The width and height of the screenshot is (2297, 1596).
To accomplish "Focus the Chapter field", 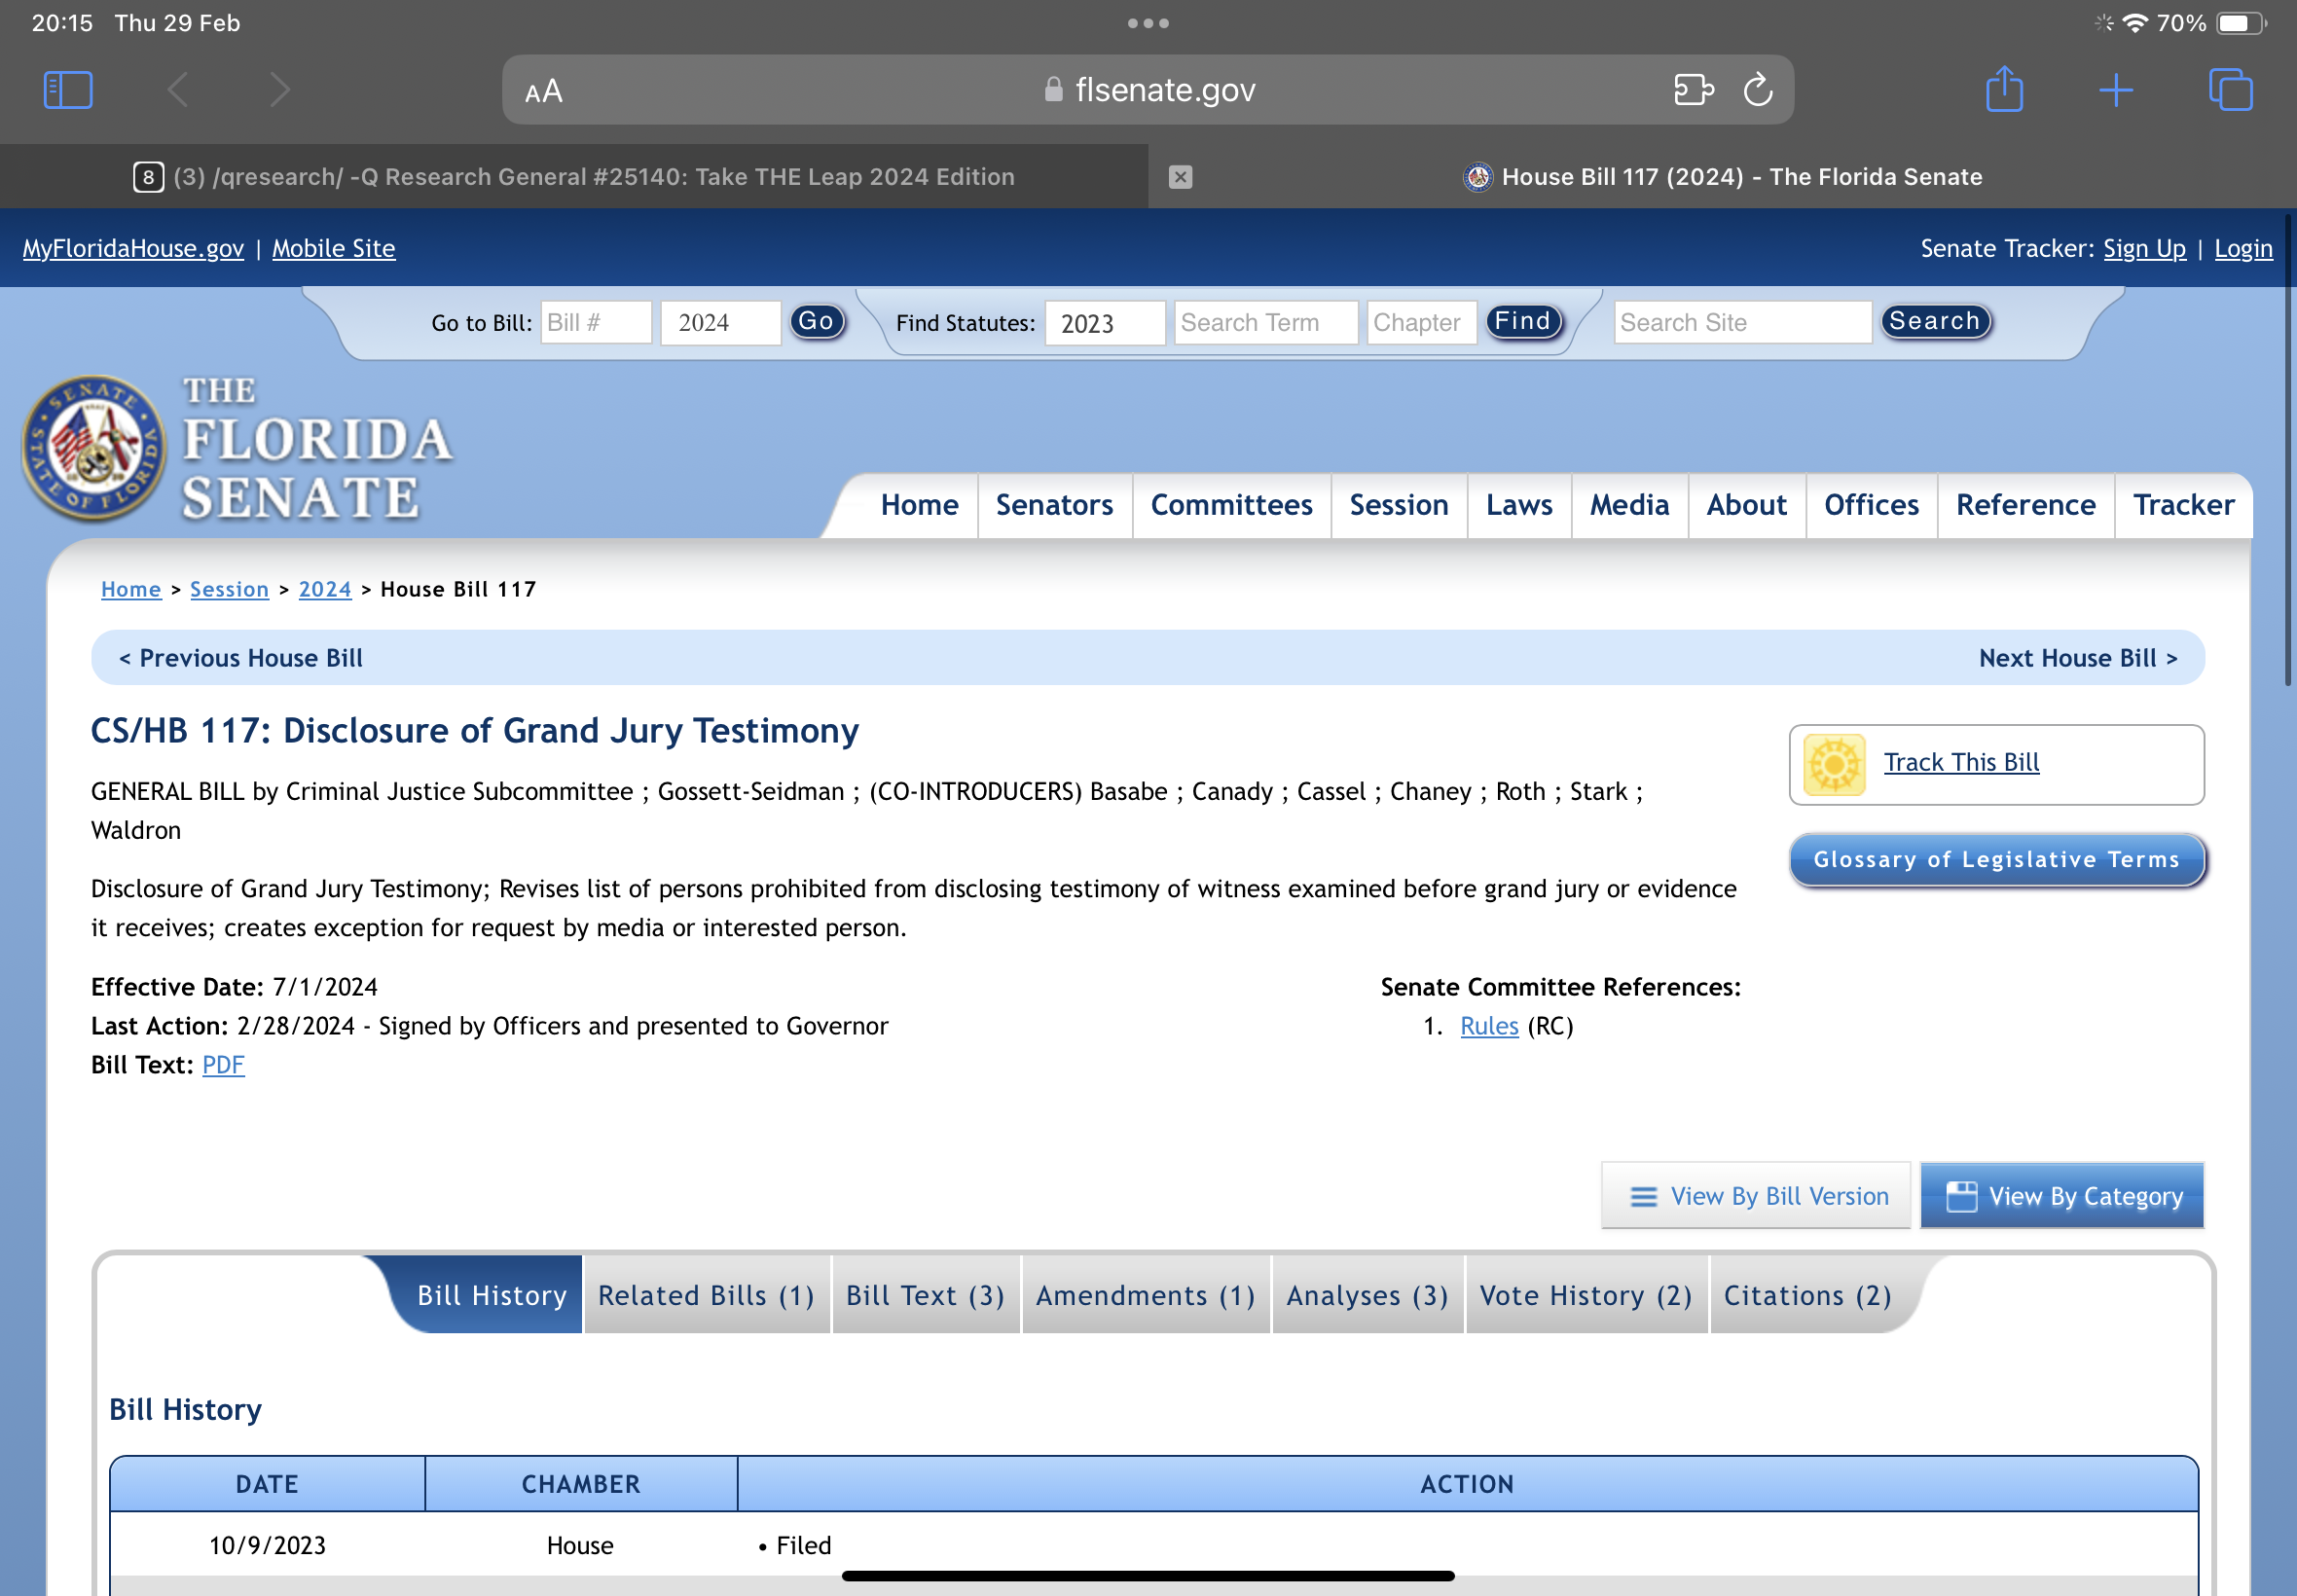I will [1421, 323].
